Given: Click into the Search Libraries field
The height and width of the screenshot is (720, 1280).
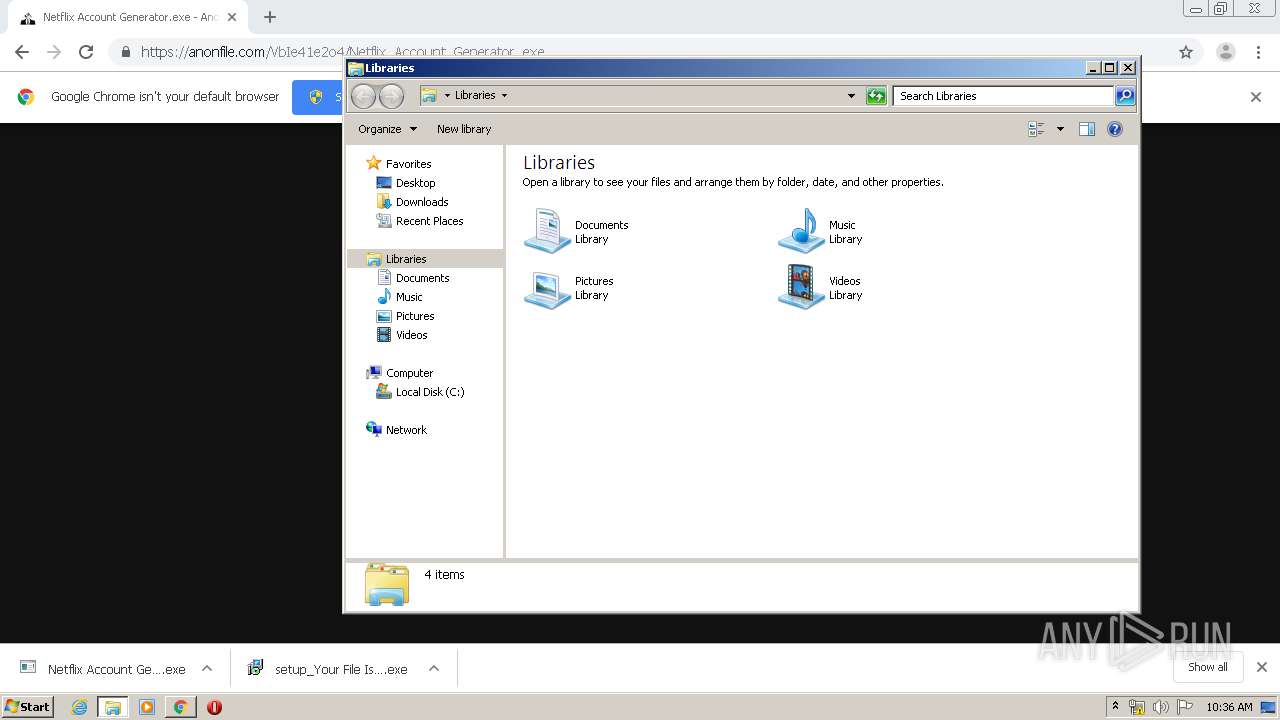Looking at the screenshot, I should [x=1003, y=96].
